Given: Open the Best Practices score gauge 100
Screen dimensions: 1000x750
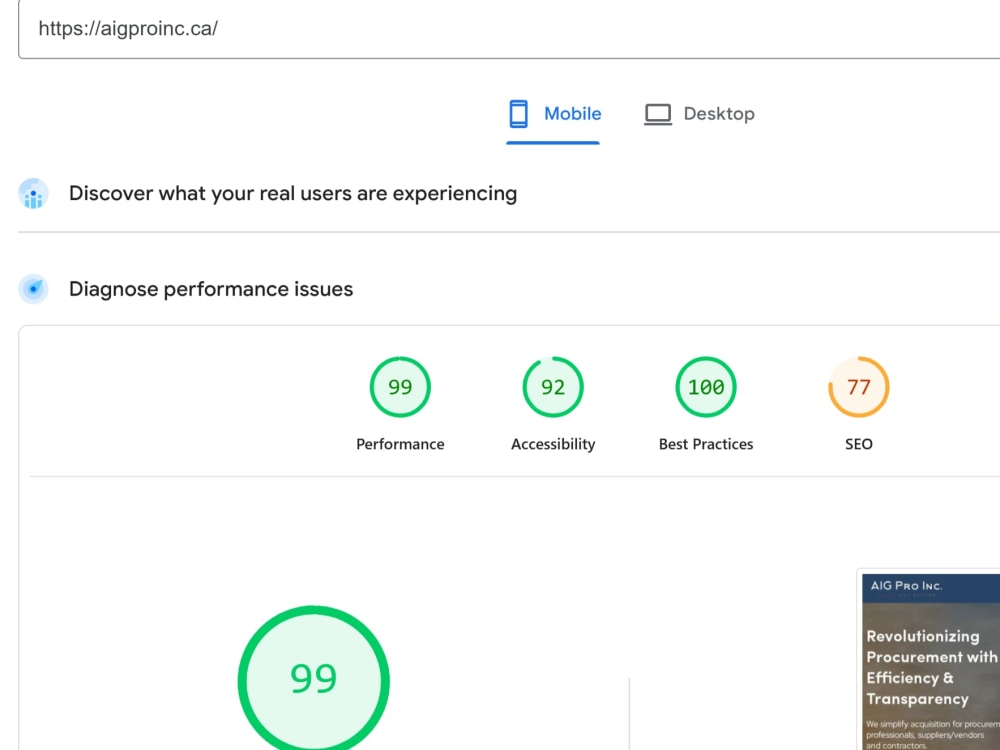Looking at the screenshot, I should pos(706,387).
